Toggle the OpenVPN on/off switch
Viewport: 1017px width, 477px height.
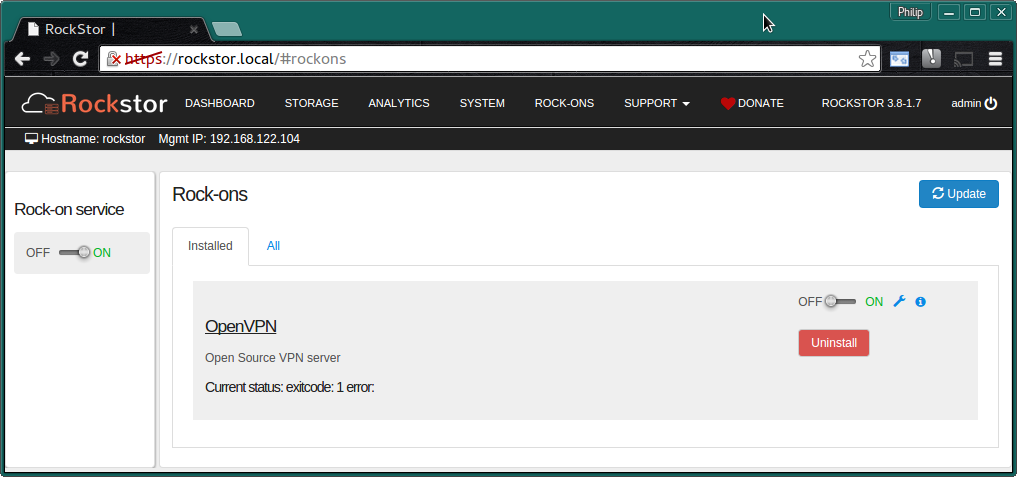(x=841, y=302)
